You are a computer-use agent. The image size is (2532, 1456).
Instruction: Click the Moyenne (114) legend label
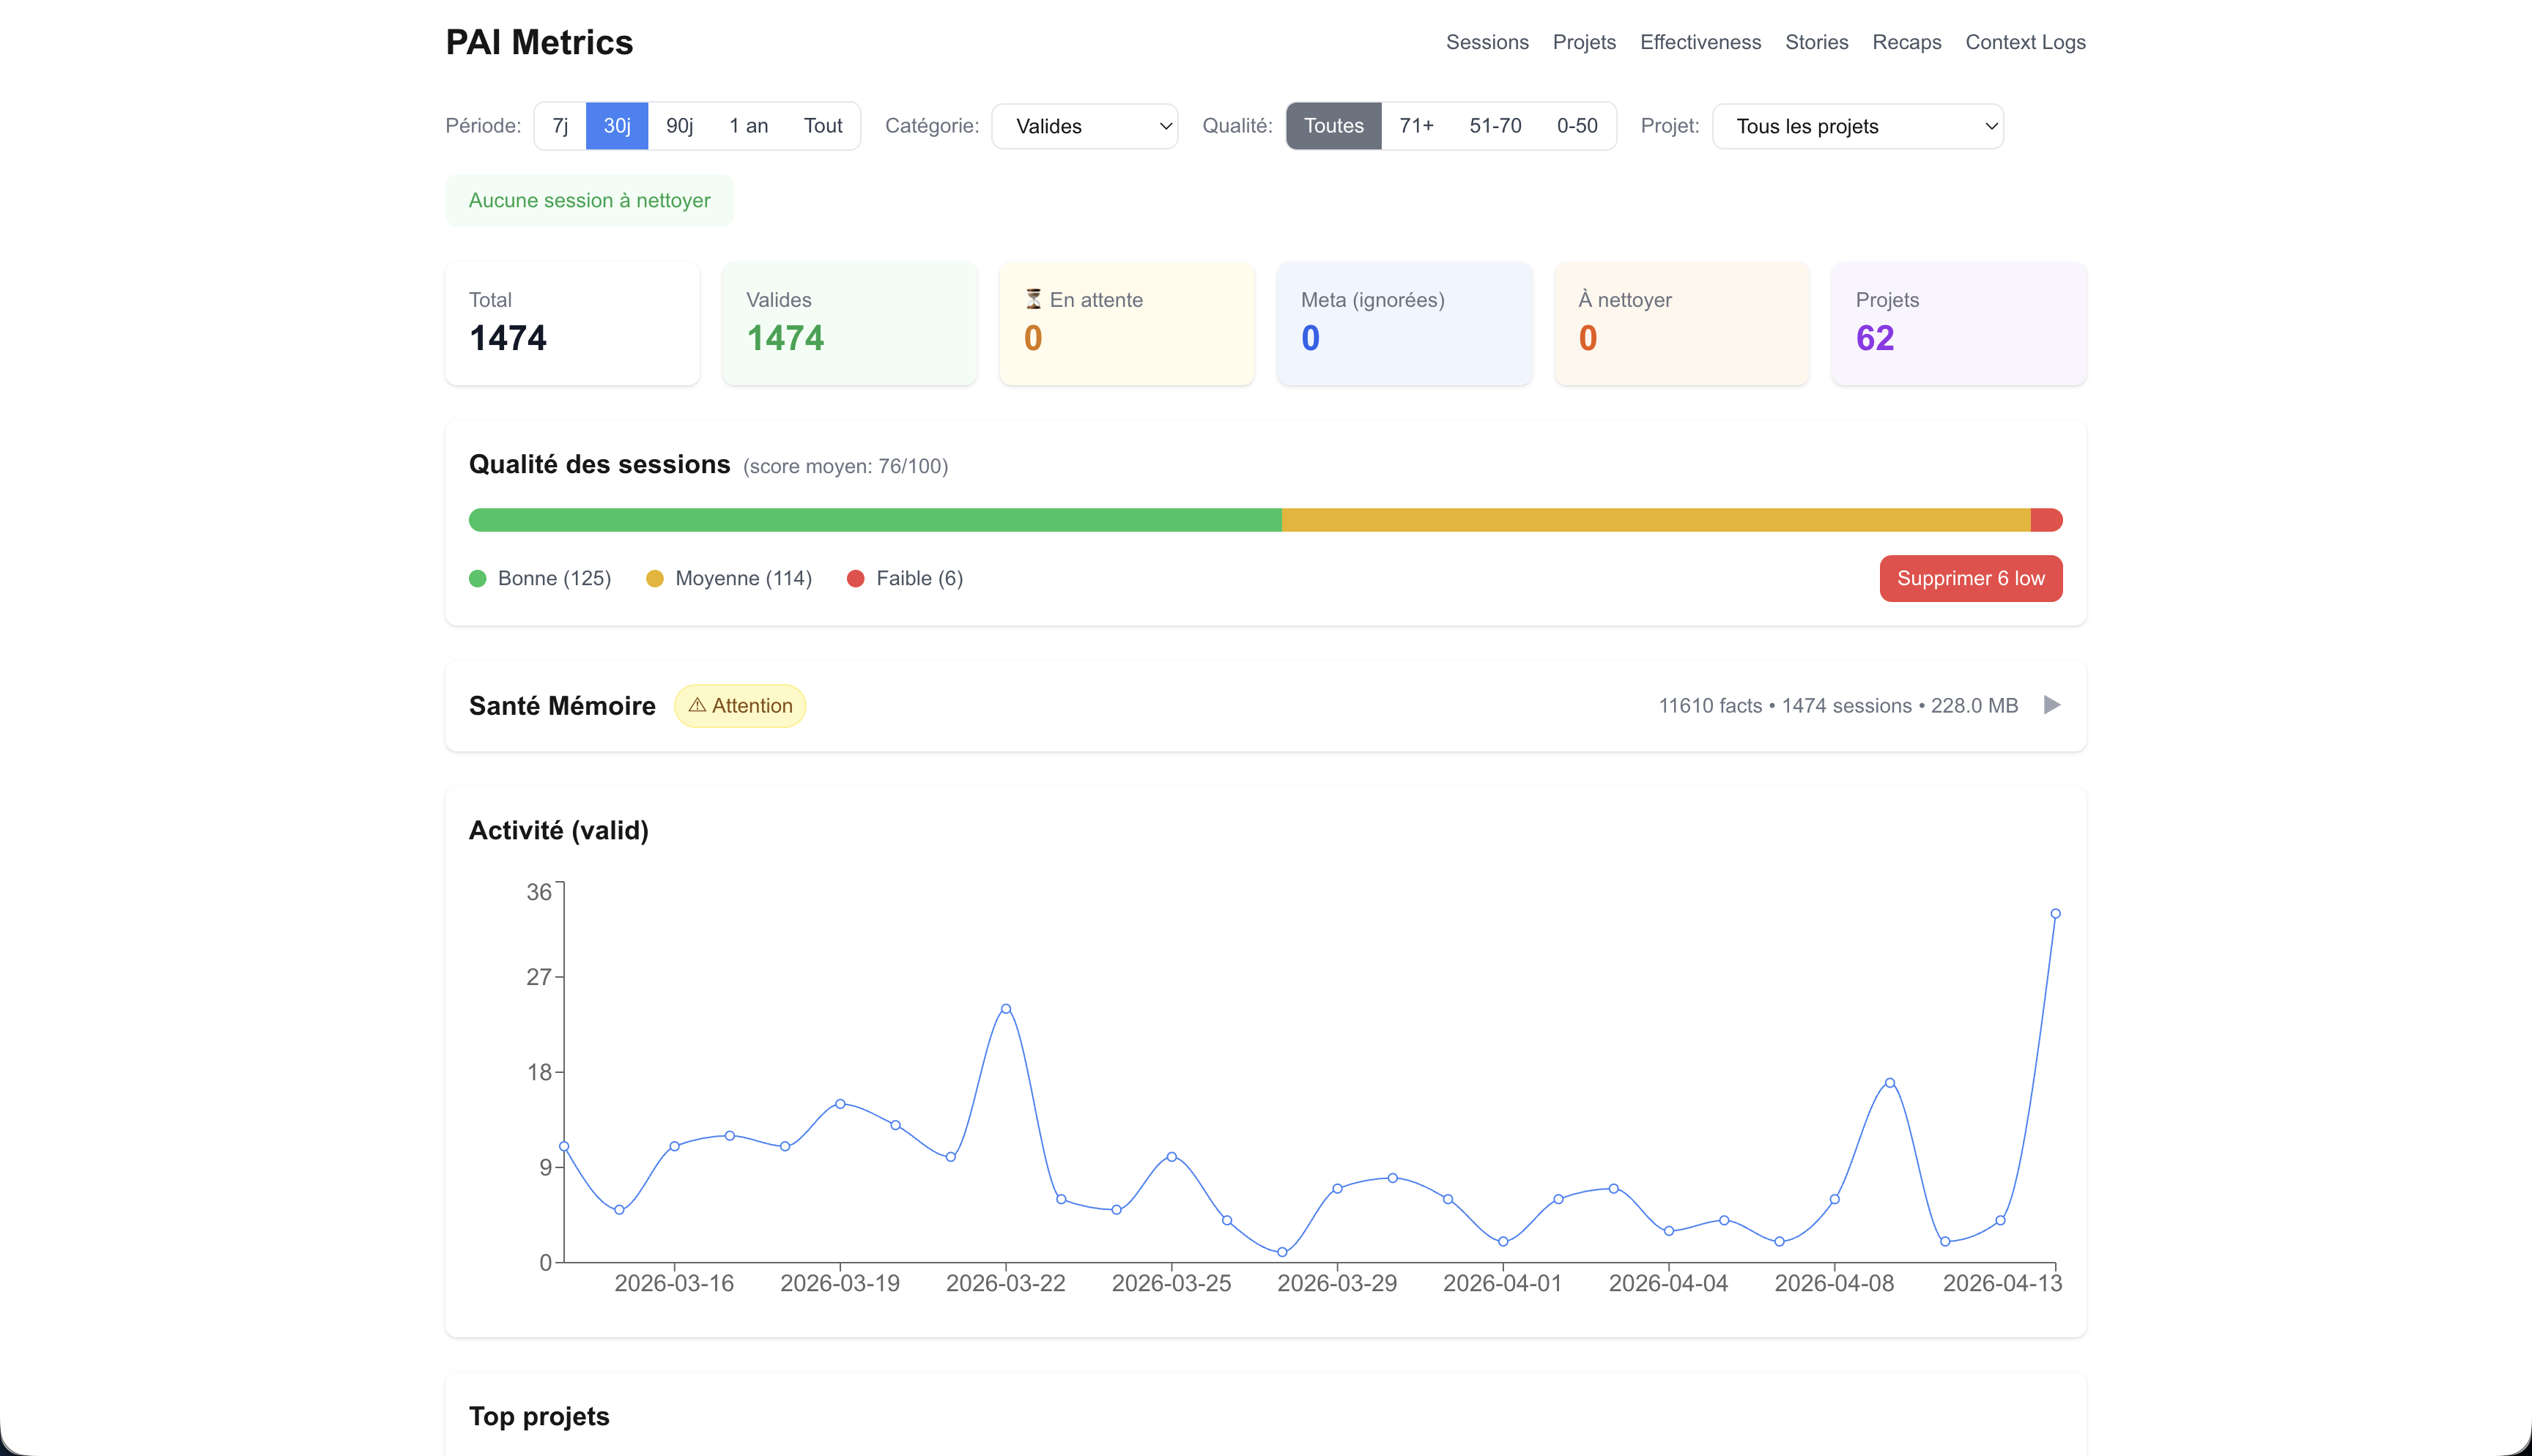743,578
